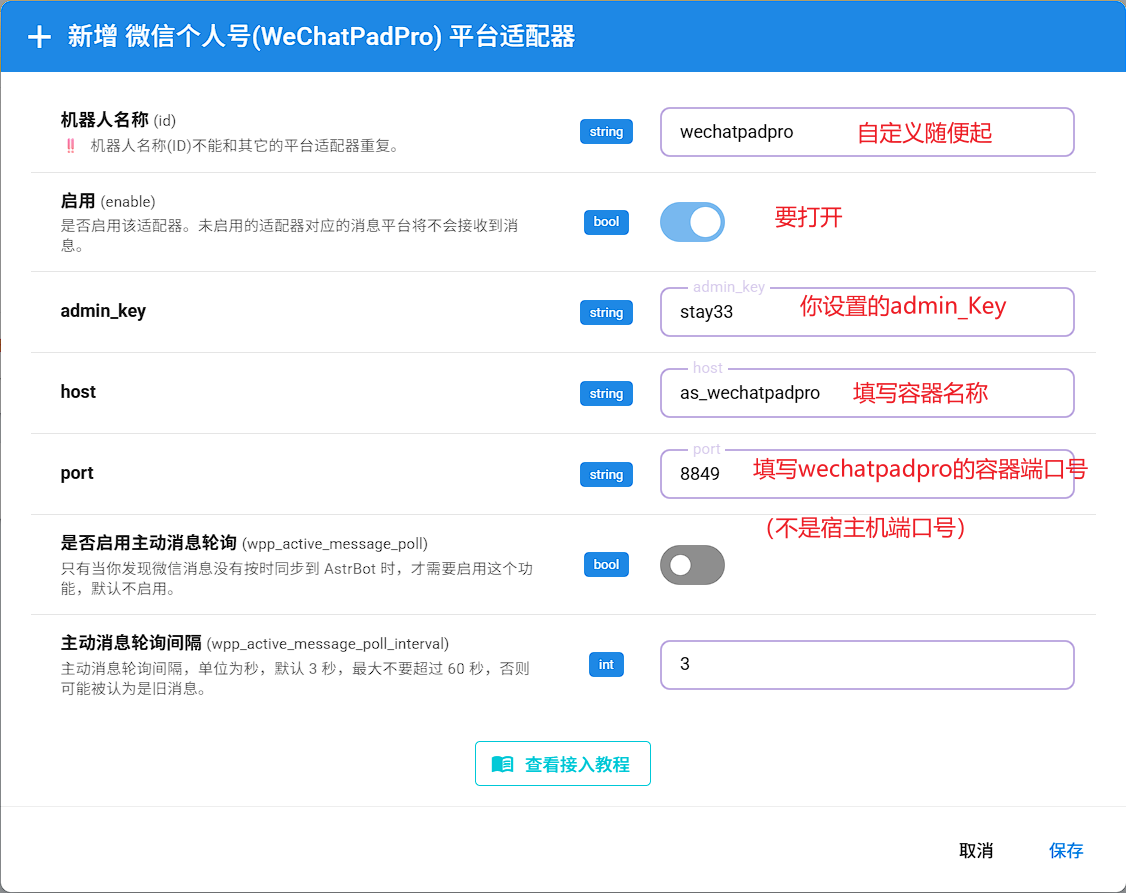Click the host row label

point(78,392)
